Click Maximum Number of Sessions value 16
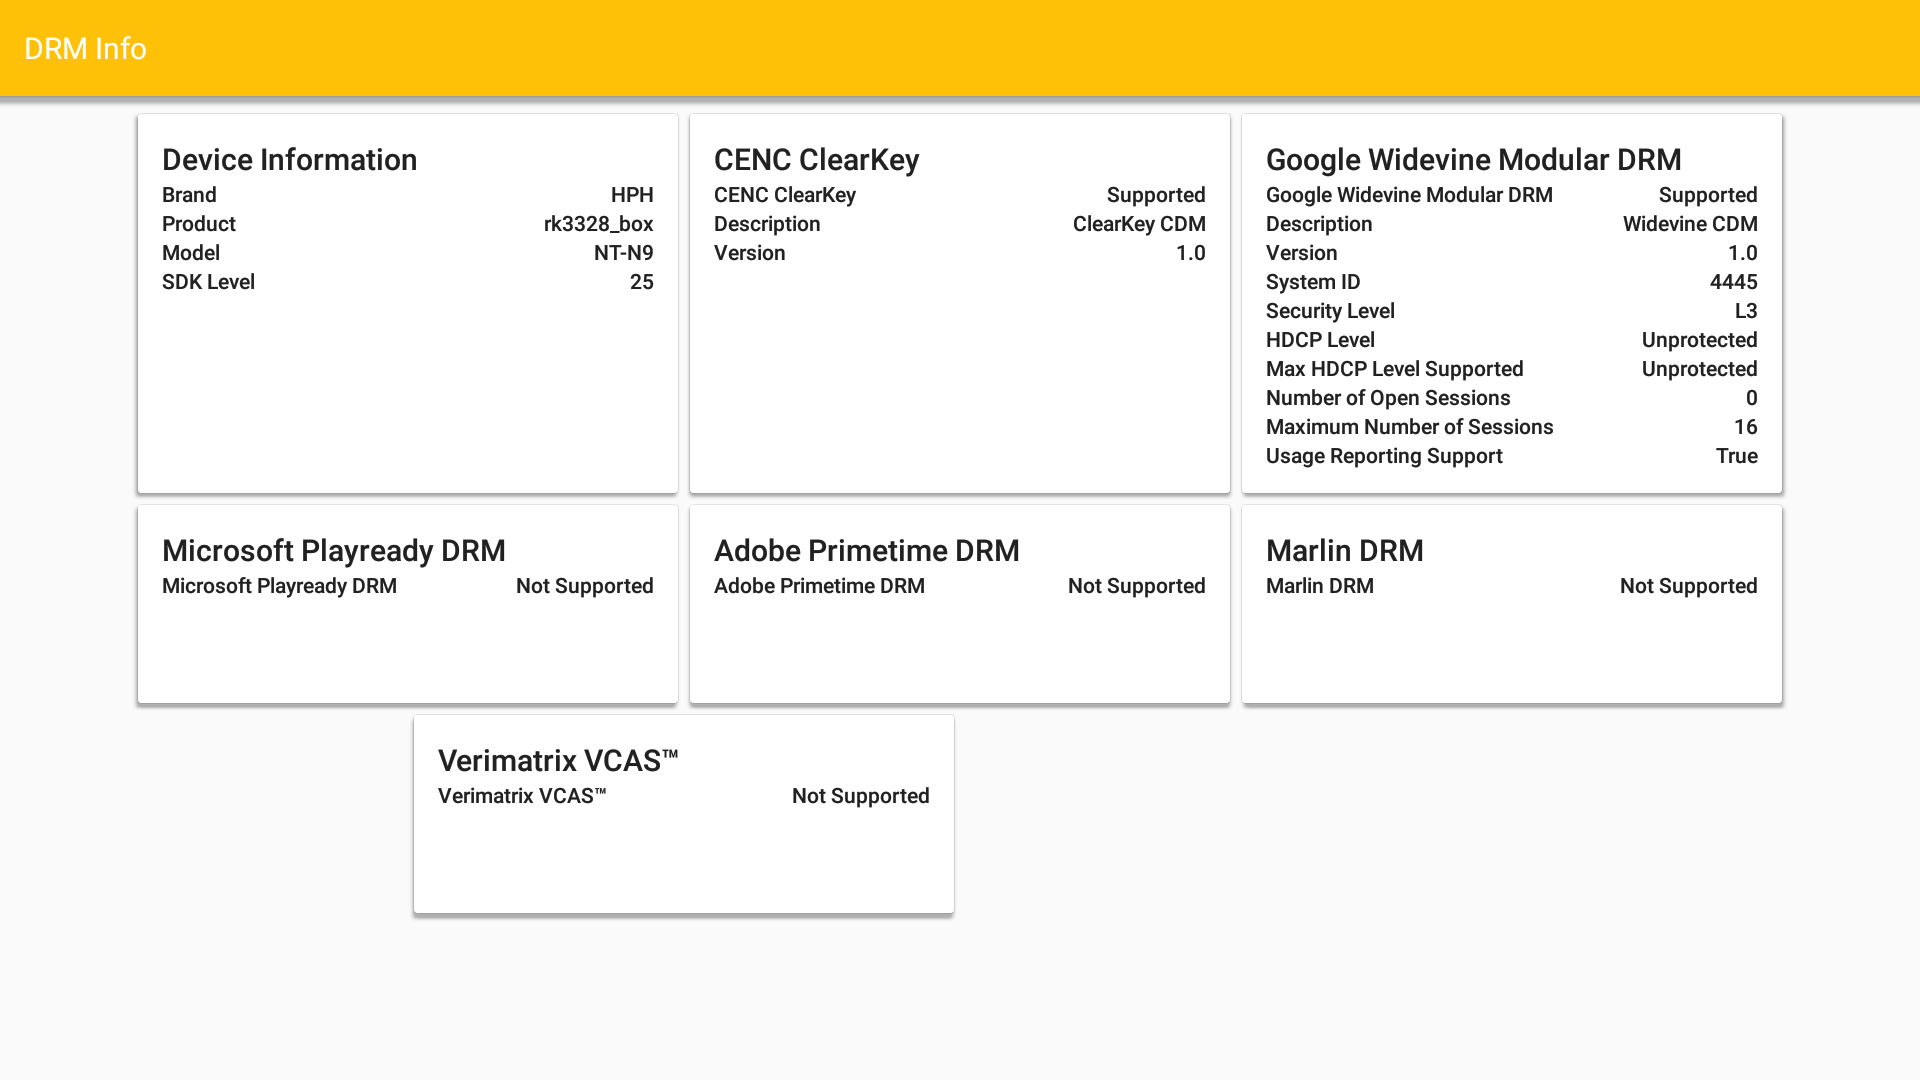The width and height of the screenshot is (1920, 1080). pyautogui.click(x=1745, y=427)
